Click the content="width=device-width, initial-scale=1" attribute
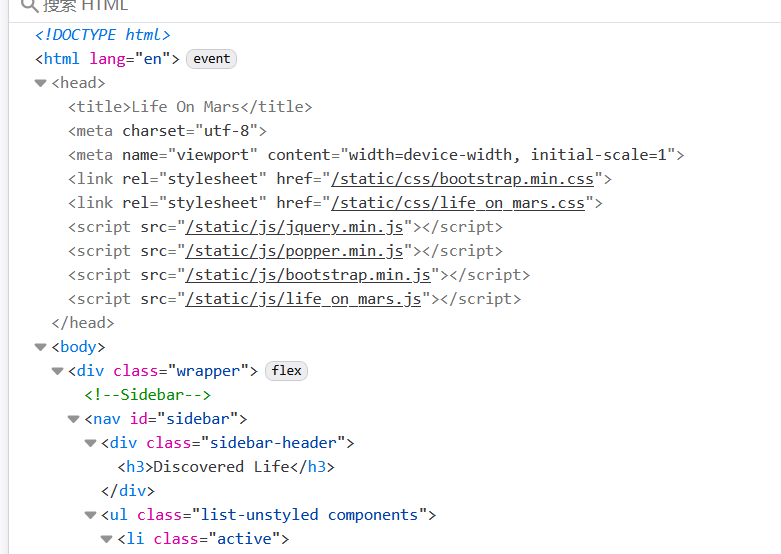This screenshot has width=781, height=554. point(472,155)
